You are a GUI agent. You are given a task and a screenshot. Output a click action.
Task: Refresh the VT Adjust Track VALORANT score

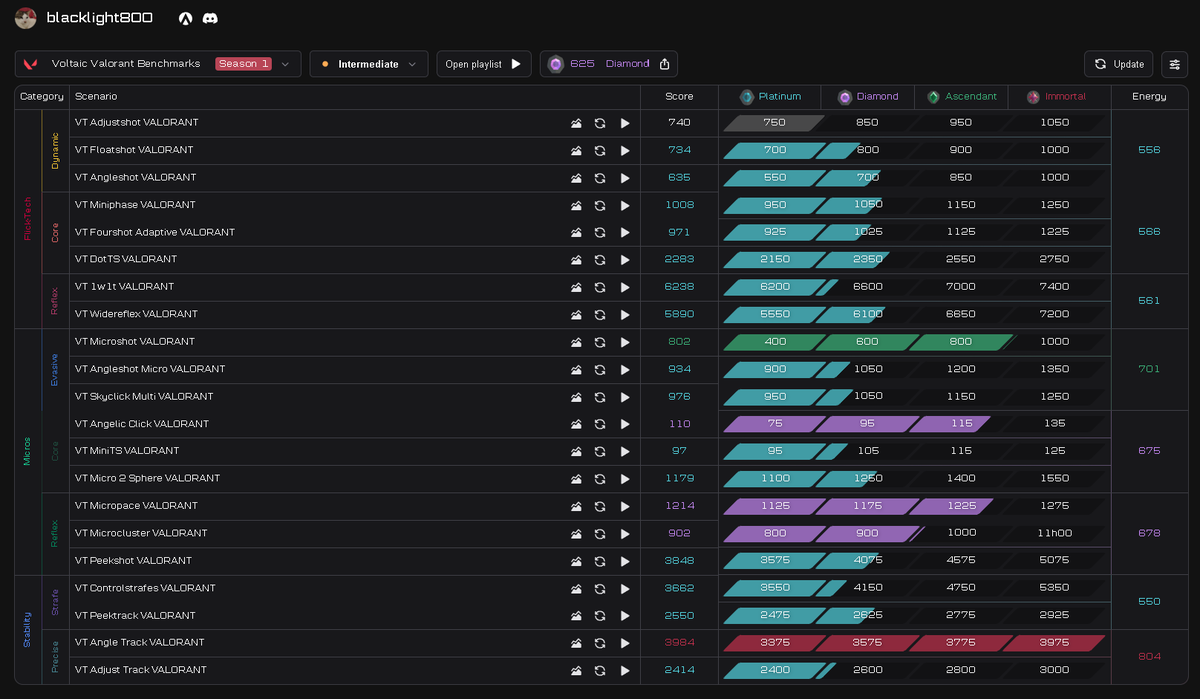tap(600, 670)
